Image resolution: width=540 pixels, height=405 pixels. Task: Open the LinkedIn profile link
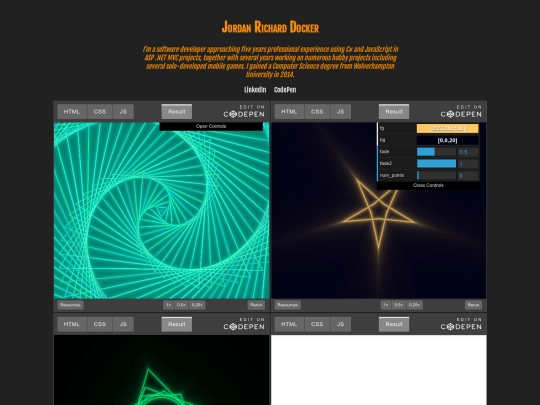(x=255, y=90)
